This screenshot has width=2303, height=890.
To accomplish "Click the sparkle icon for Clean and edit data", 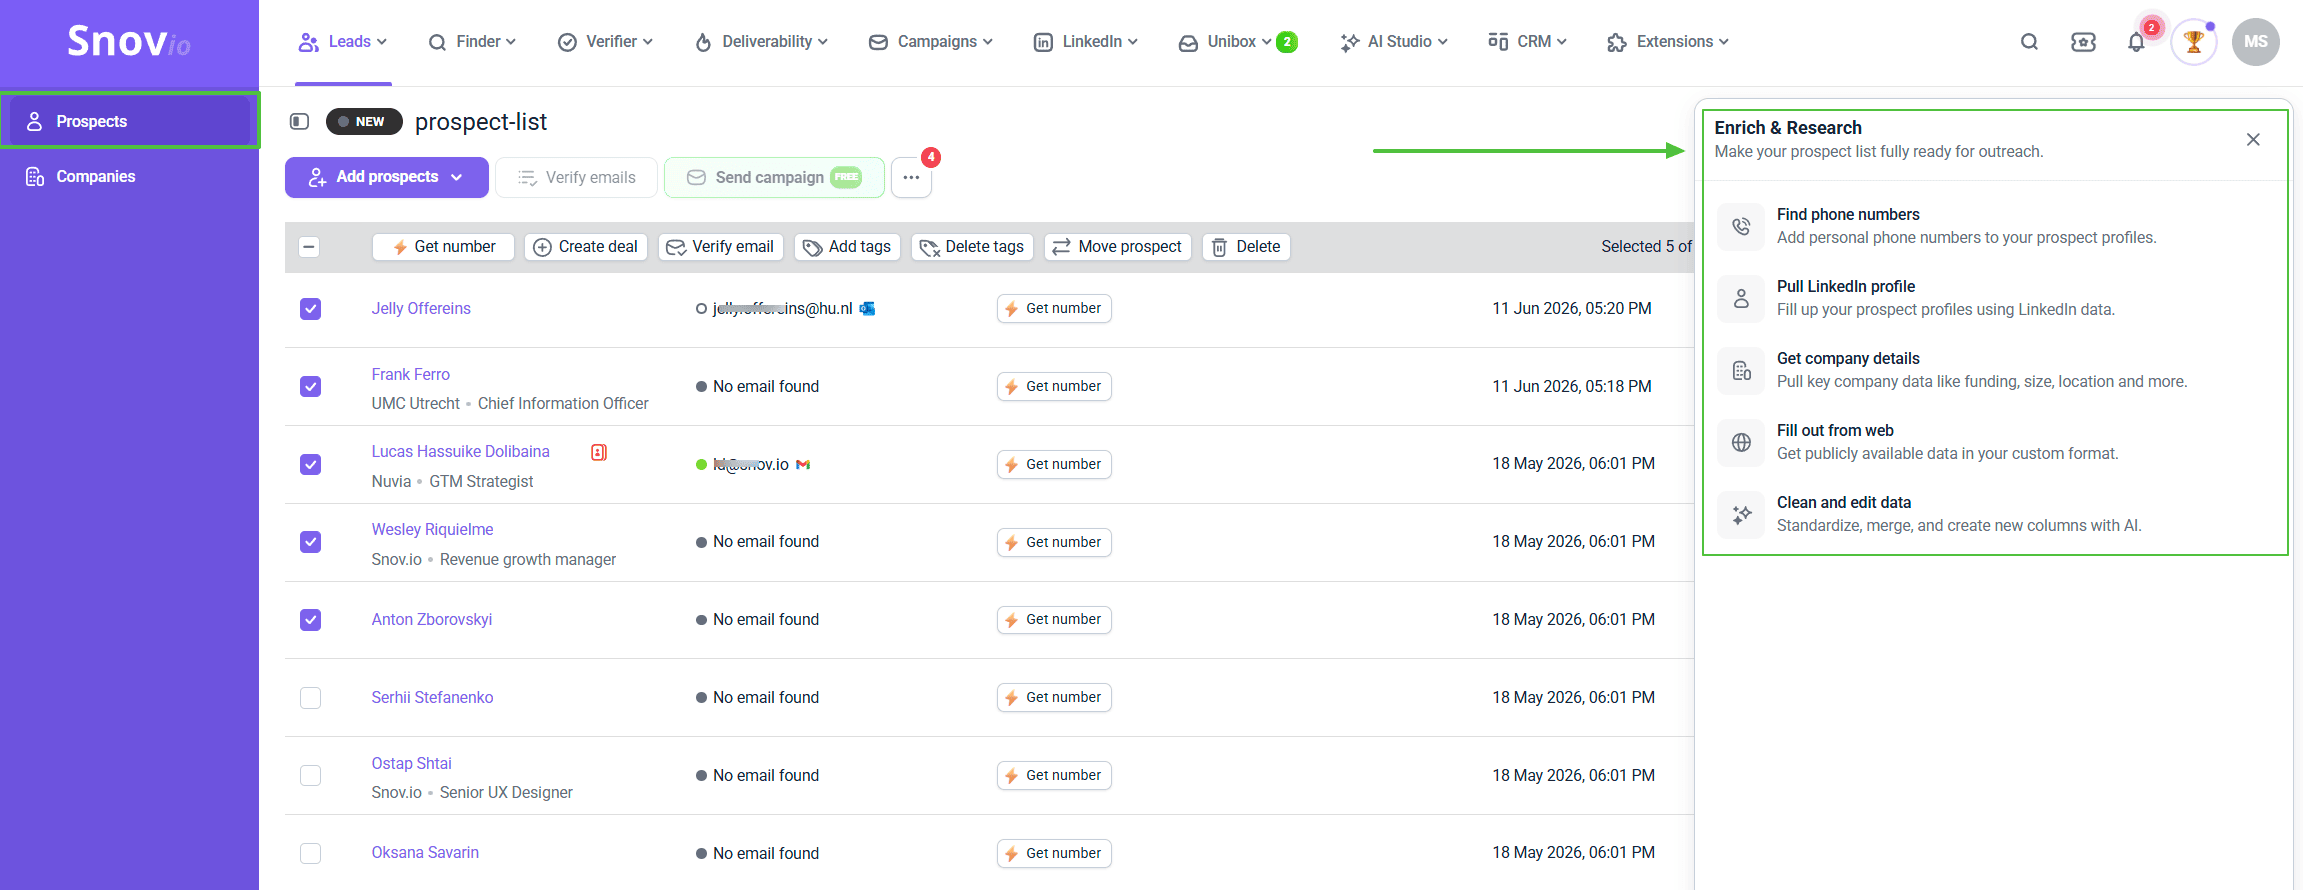I will 1741,514.
